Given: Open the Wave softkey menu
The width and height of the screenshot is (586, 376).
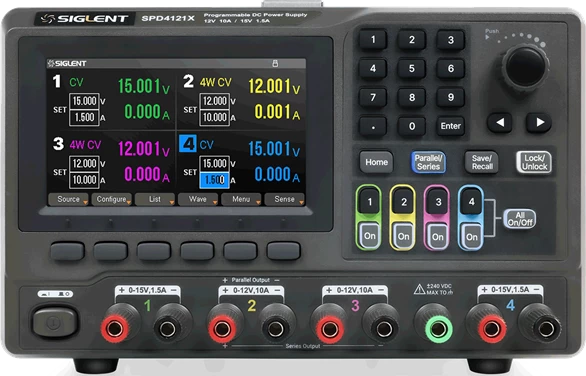Looking at the screenshot, I should pyautogui.click(x=198, y=200).
